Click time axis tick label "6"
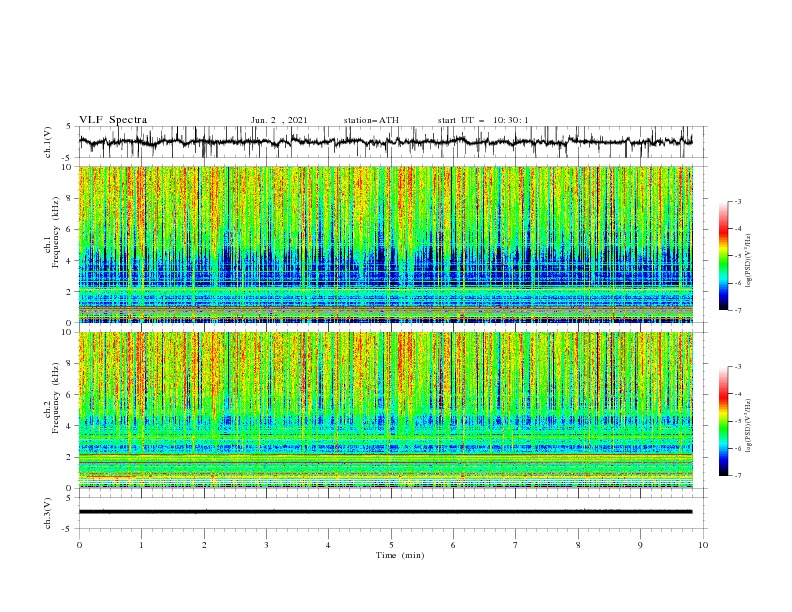 coord(453,545)
